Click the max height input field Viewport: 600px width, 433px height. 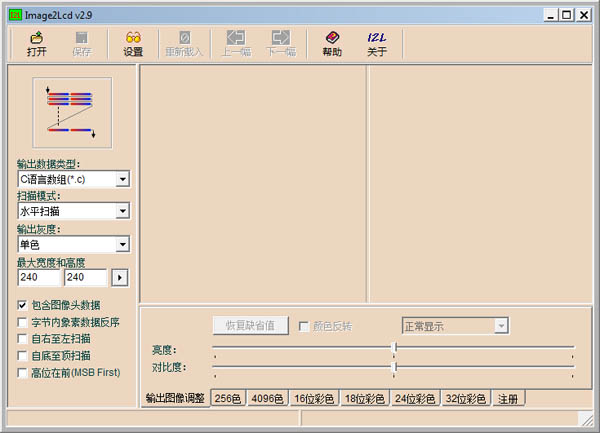[x=85, y=277]
